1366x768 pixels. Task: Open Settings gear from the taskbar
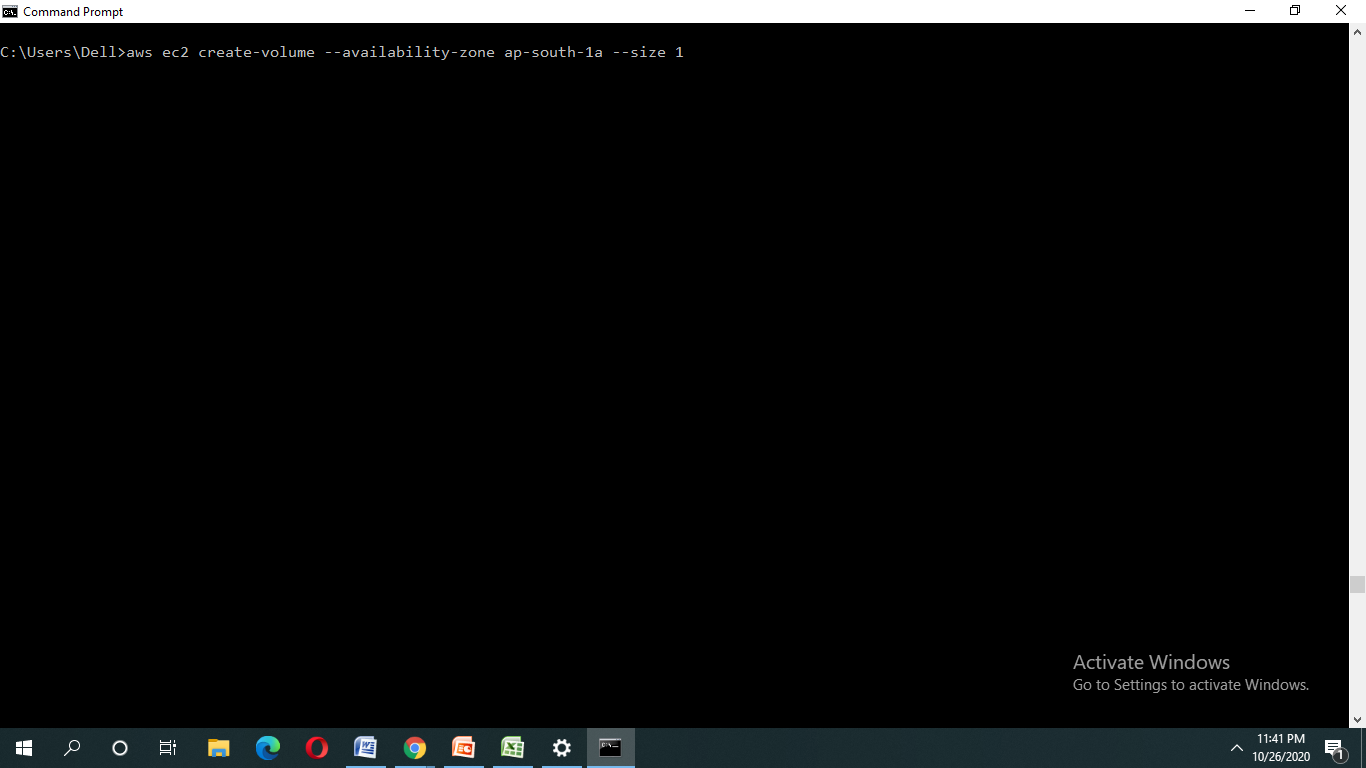click(x=561, y=747)
